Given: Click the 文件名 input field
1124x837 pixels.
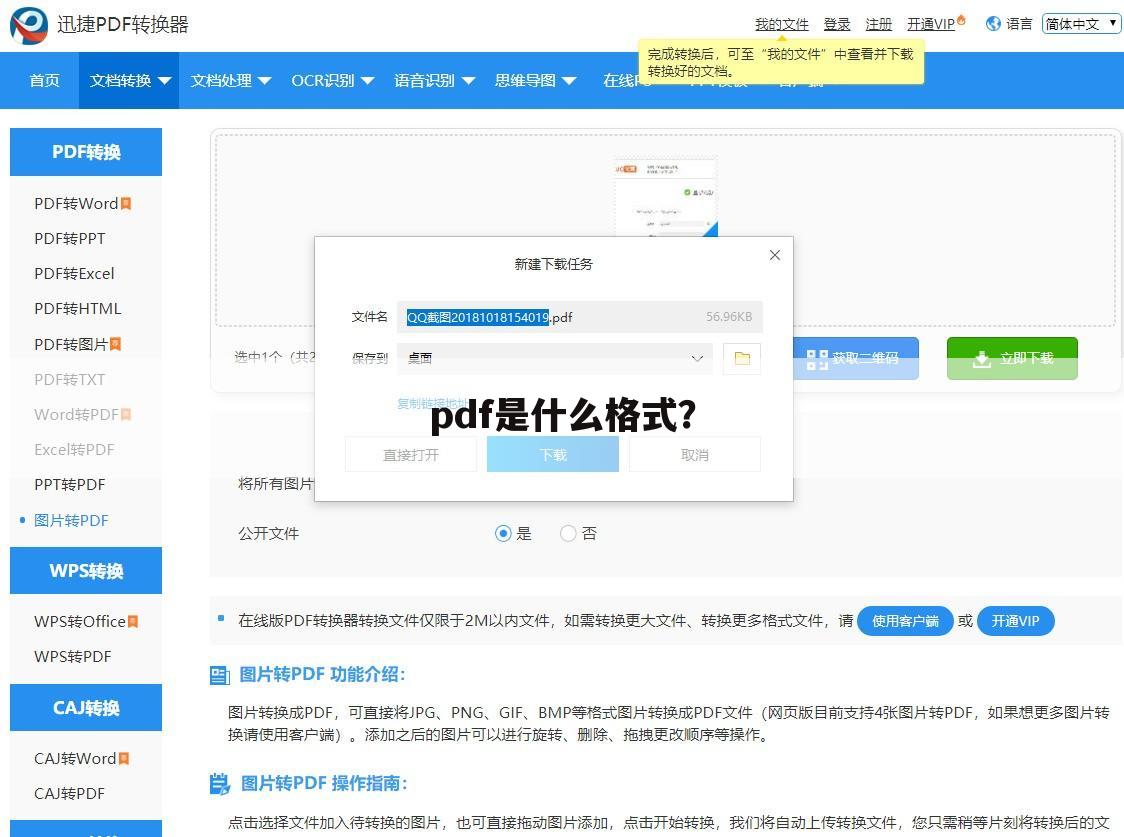Looking at the screenshot, I should tap(580, 317).
